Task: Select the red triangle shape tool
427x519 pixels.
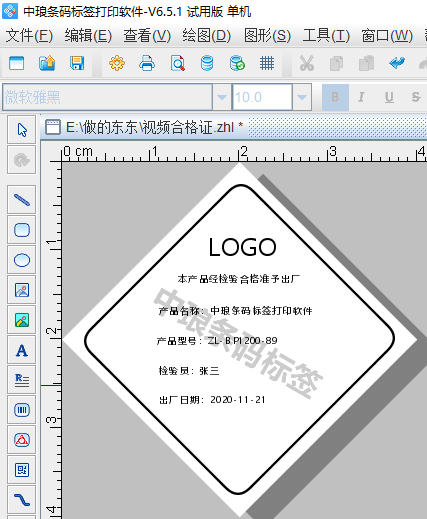Action: point(22,440)
